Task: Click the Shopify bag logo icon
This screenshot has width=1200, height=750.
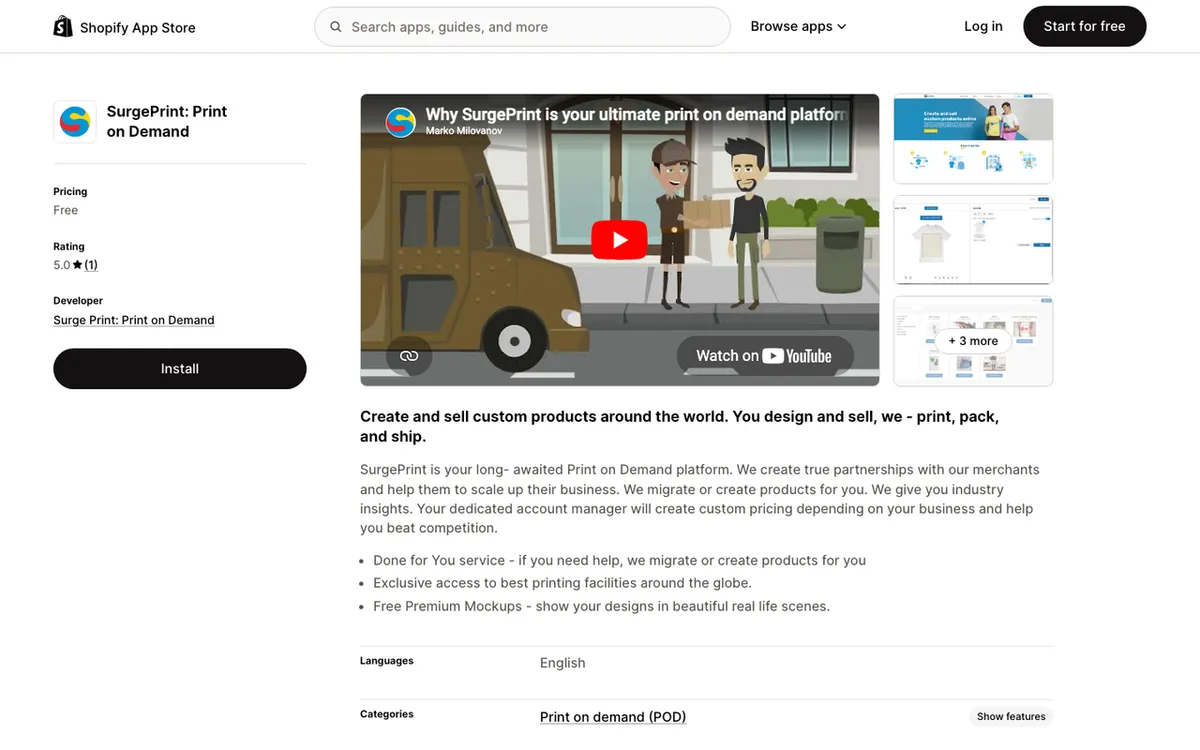Action: coord(63,27)
